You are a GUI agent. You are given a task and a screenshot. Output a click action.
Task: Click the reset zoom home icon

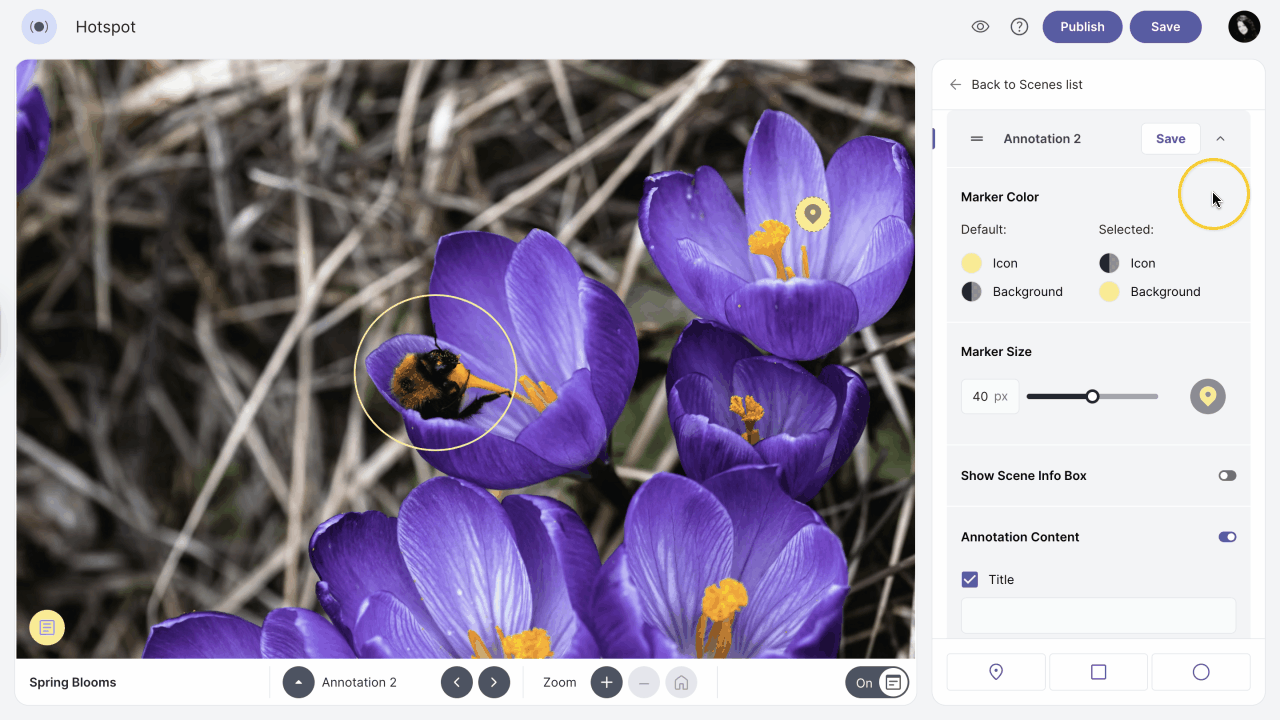(x=681, y=683)
